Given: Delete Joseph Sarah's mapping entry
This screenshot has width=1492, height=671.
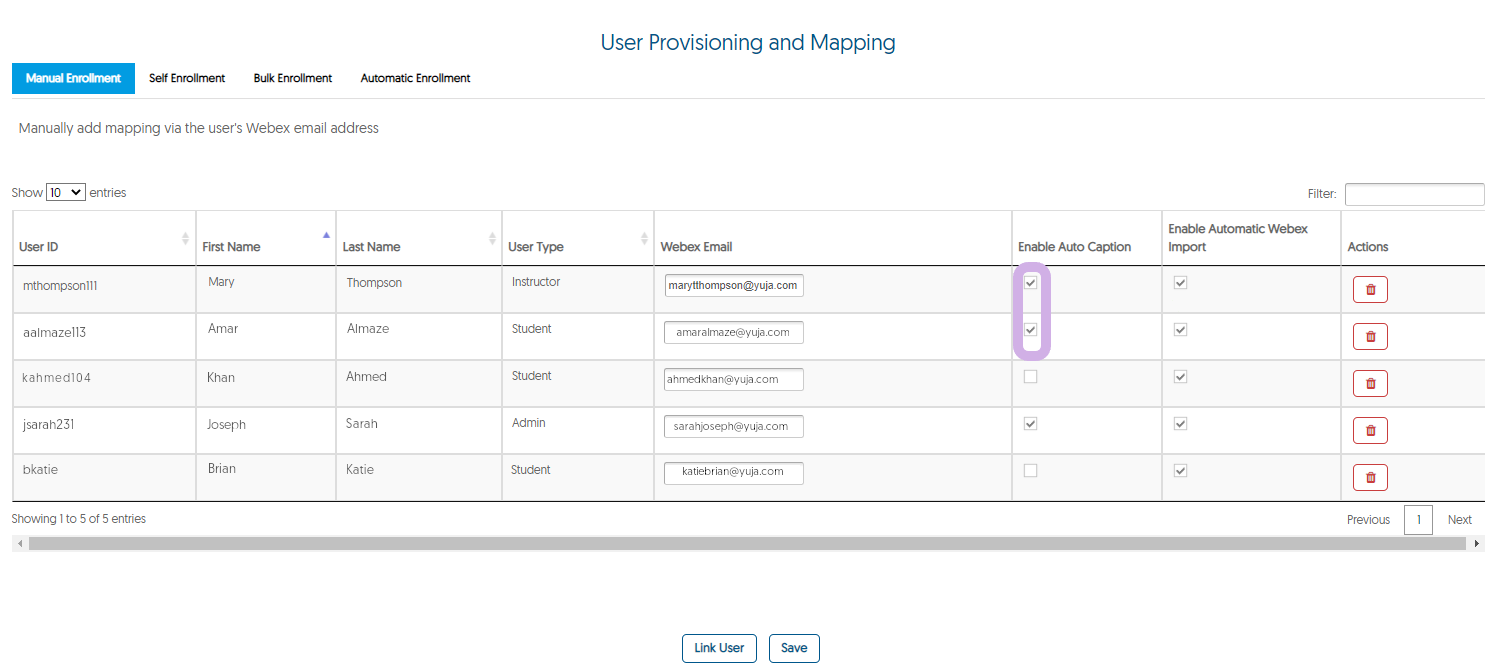Looking at the screenshot, I should click(1369, 431).
